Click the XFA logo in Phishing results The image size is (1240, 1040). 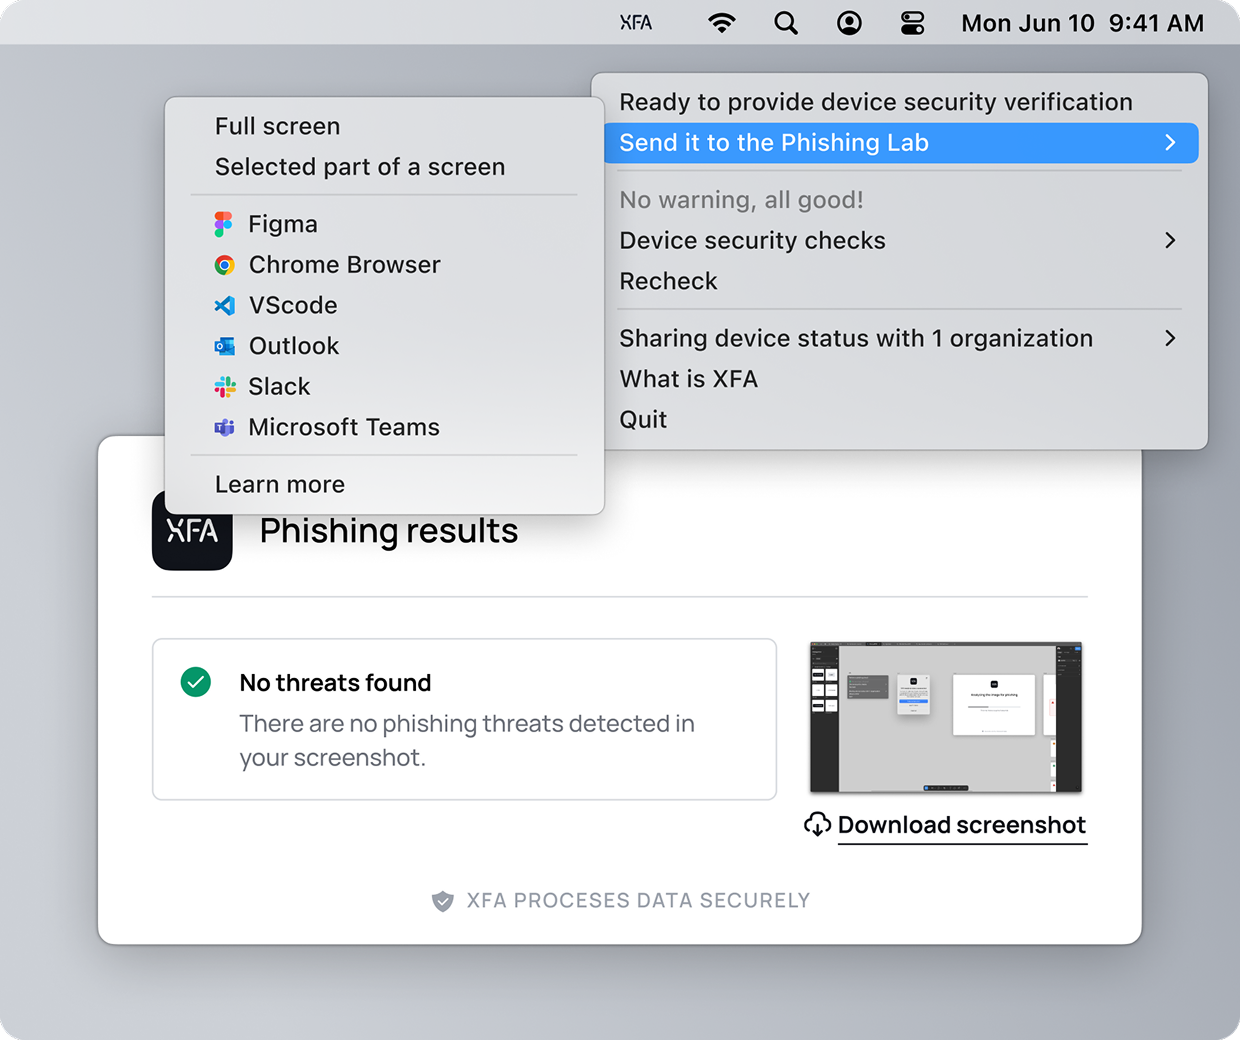pyautogui.click(x=192, y=531)
